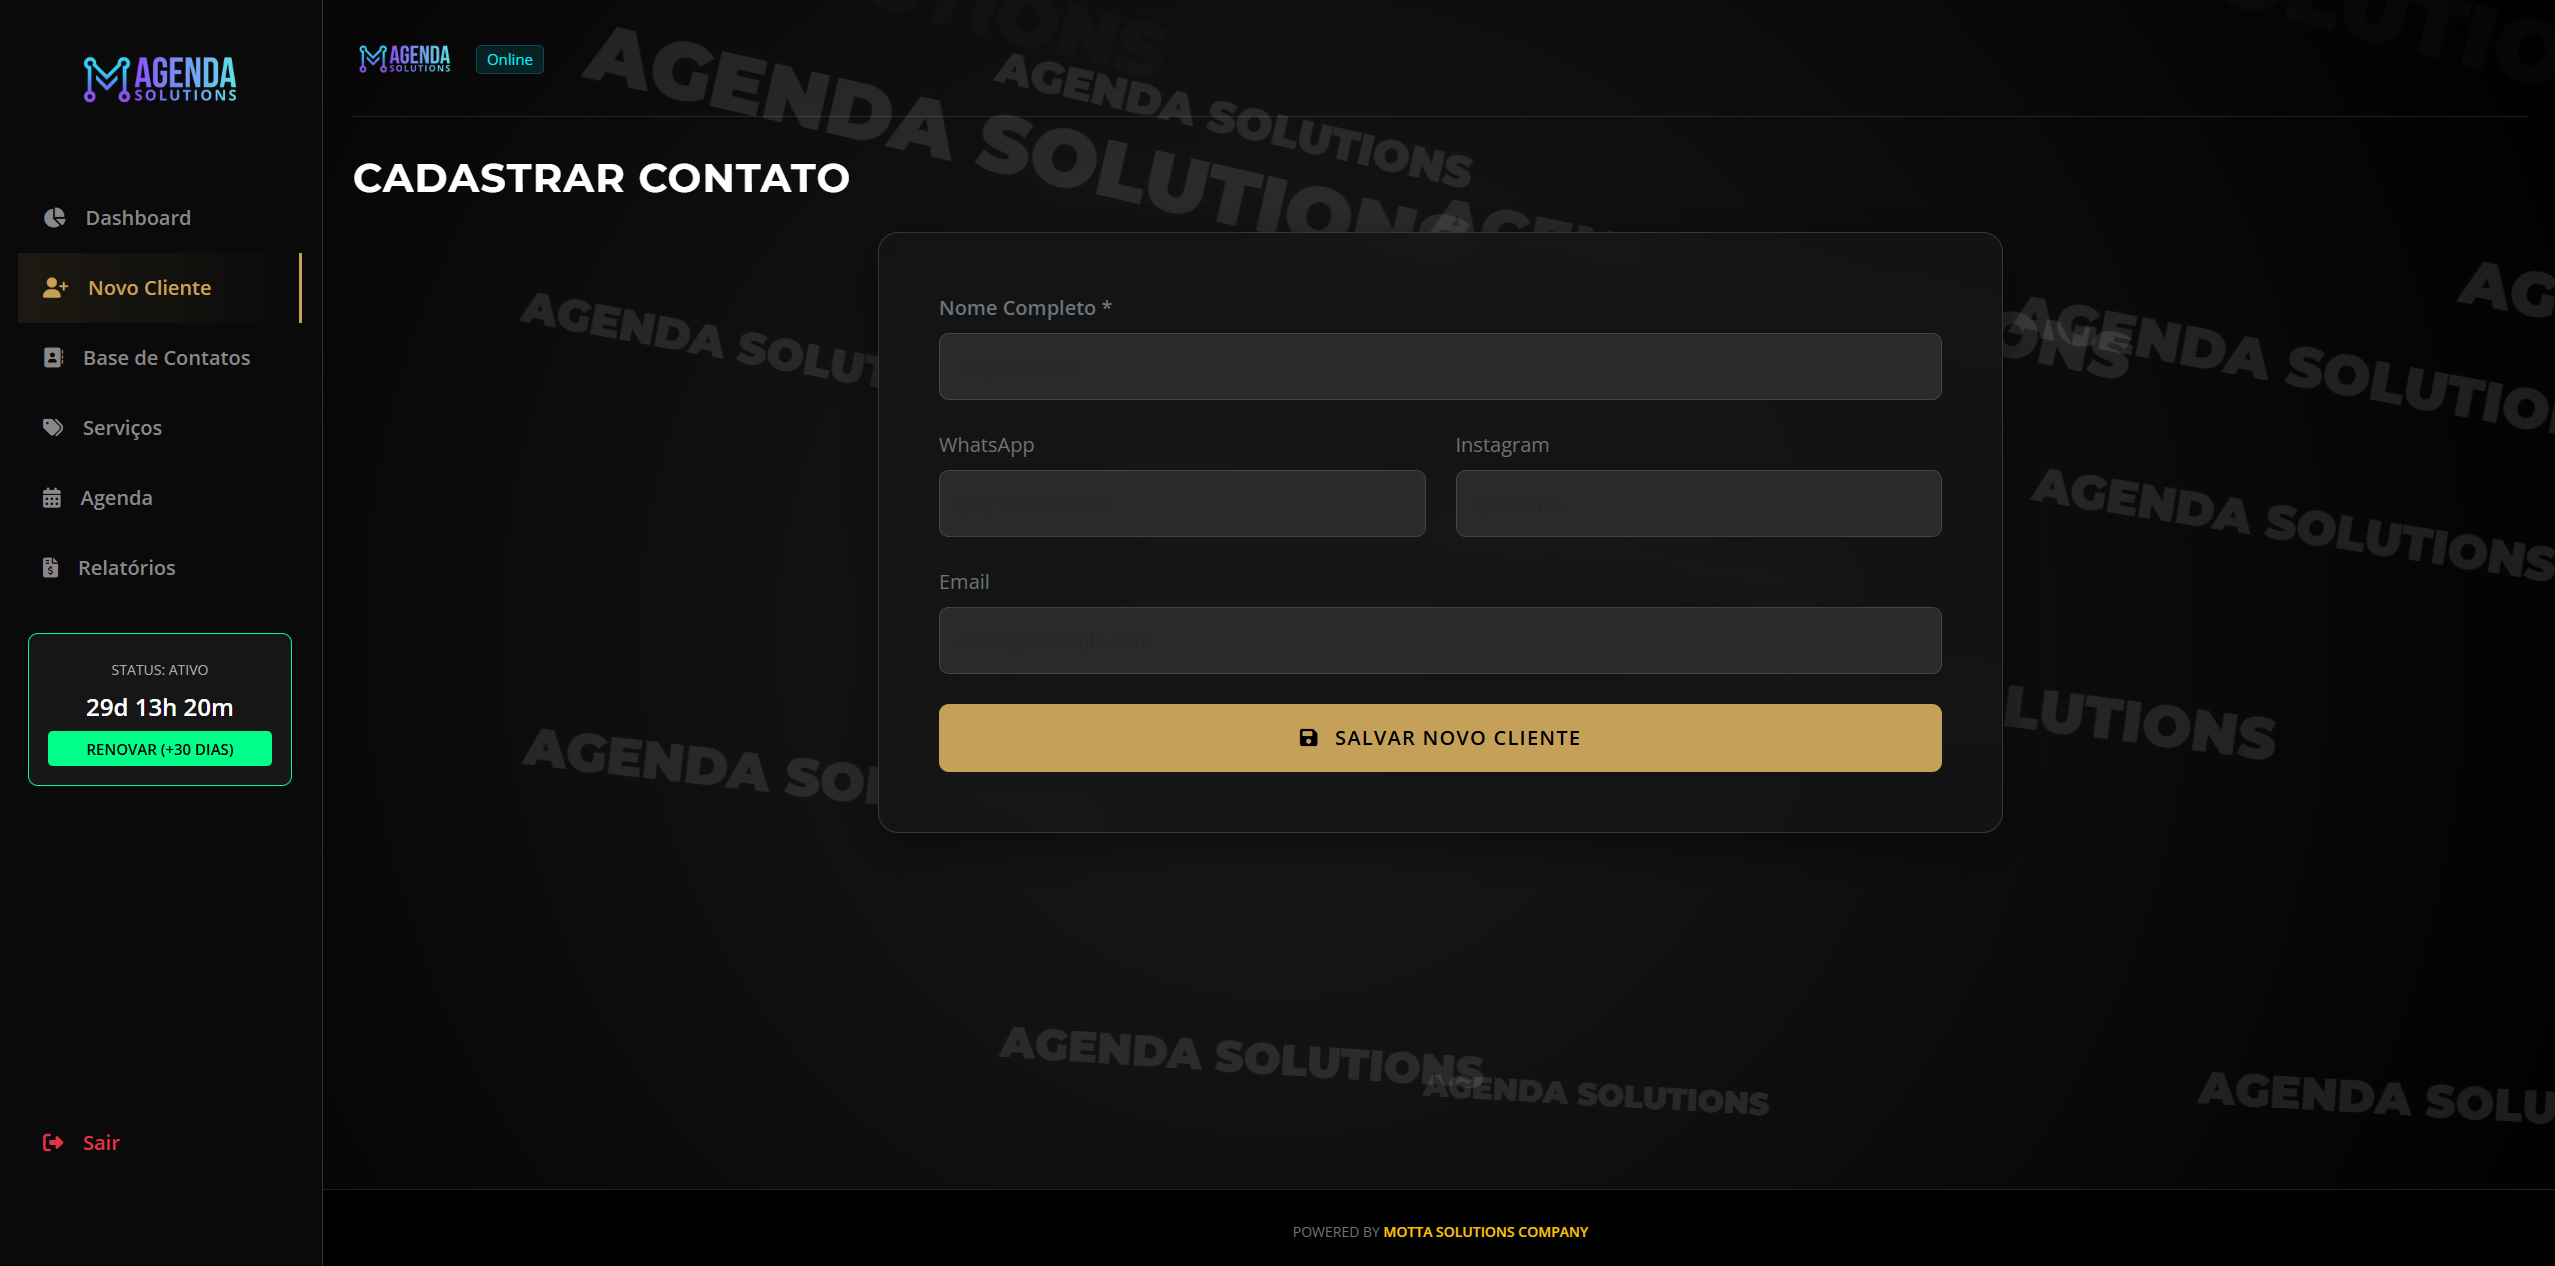Screen dimensions: 2555x1266
Task: Go to Base de Contatos
Action: 166,358
